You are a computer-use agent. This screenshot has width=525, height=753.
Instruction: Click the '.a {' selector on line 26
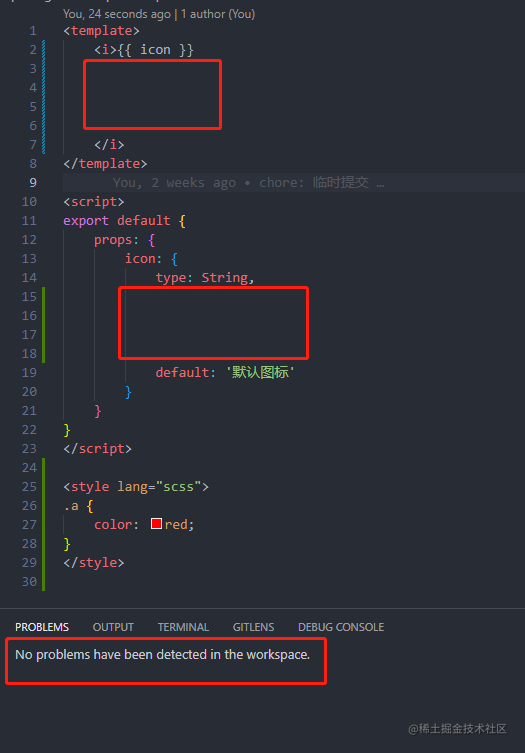(x=78, y=506)
